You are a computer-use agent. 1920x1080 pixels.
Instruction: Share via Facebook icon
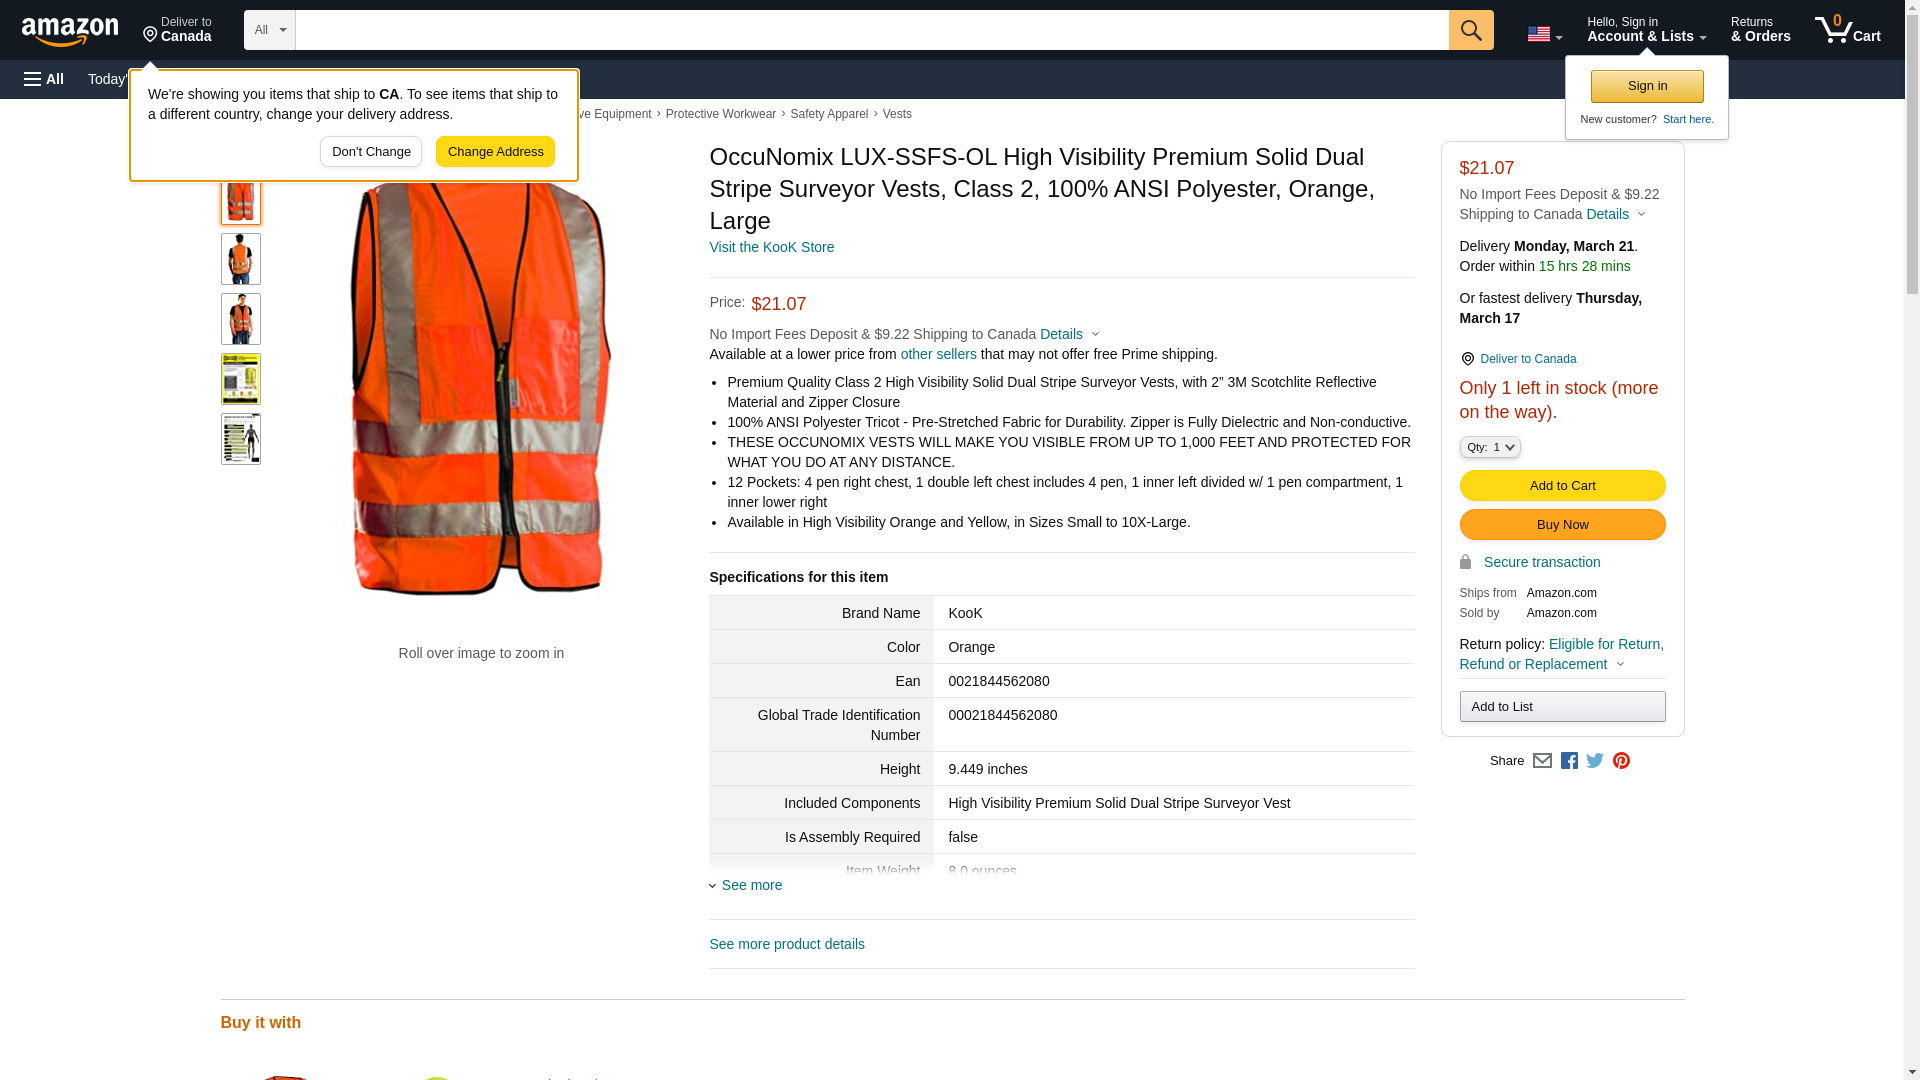click(1569, 761)
